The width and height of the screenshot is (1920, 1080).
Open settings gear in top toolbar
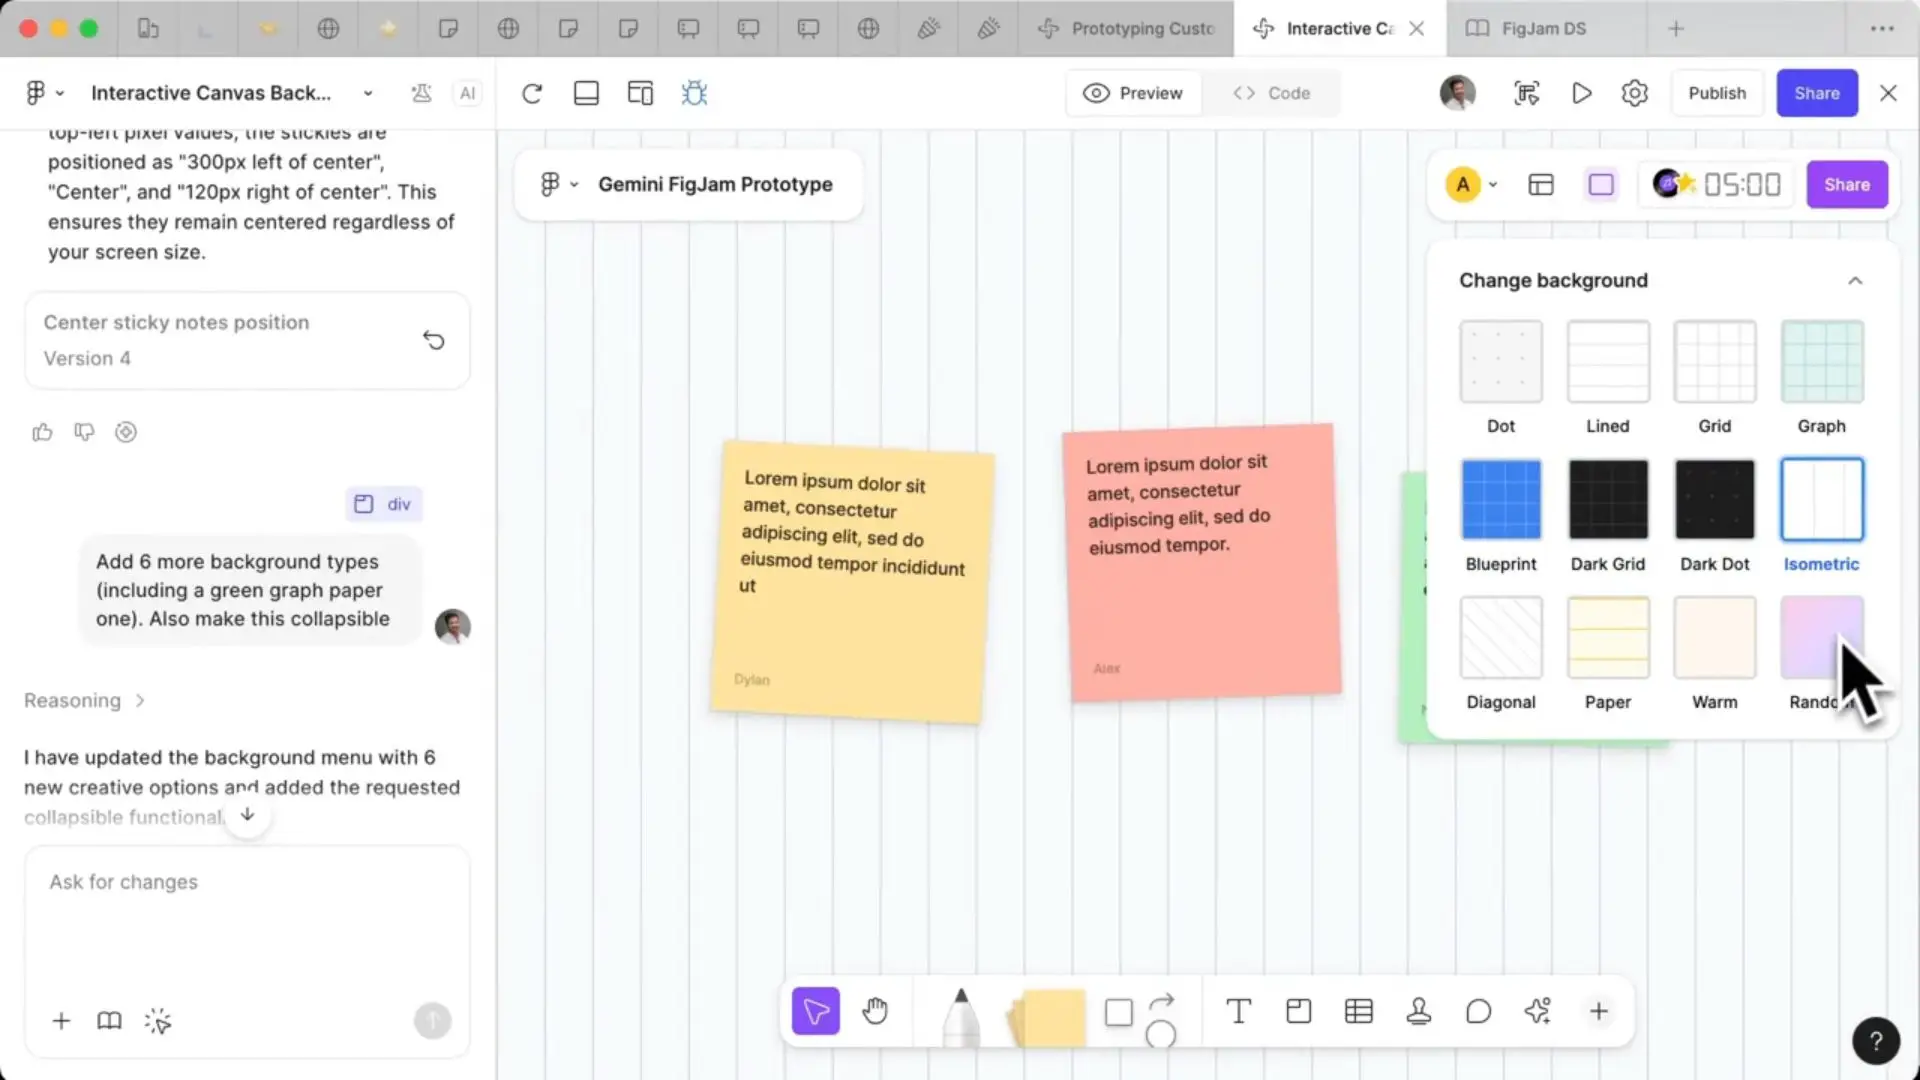tap(1634, 93)
